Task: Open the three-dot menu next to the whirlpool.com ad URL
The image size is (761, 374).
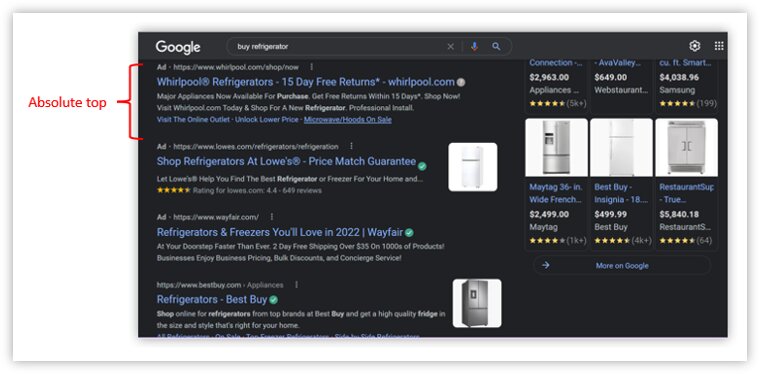Action: coord(312,67)
